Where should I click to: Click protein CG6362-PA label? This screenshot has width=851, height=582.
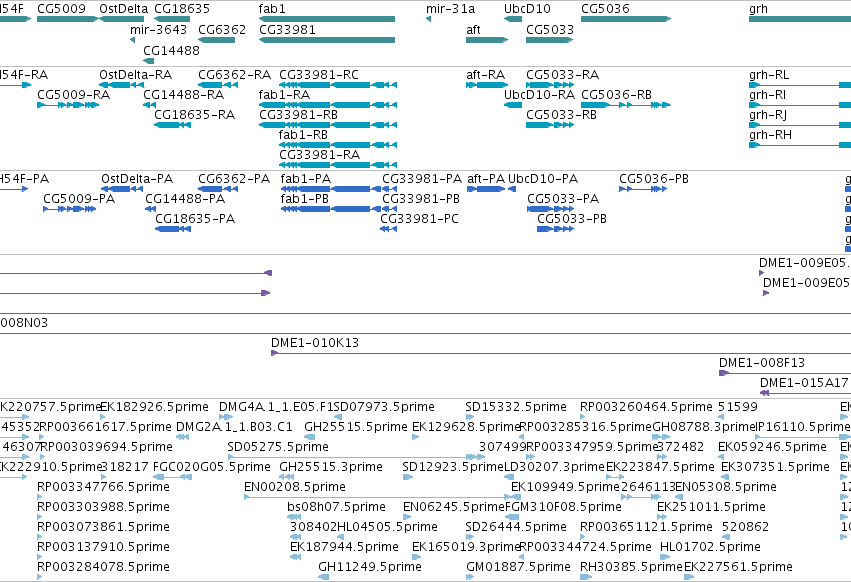coord(234,179)
